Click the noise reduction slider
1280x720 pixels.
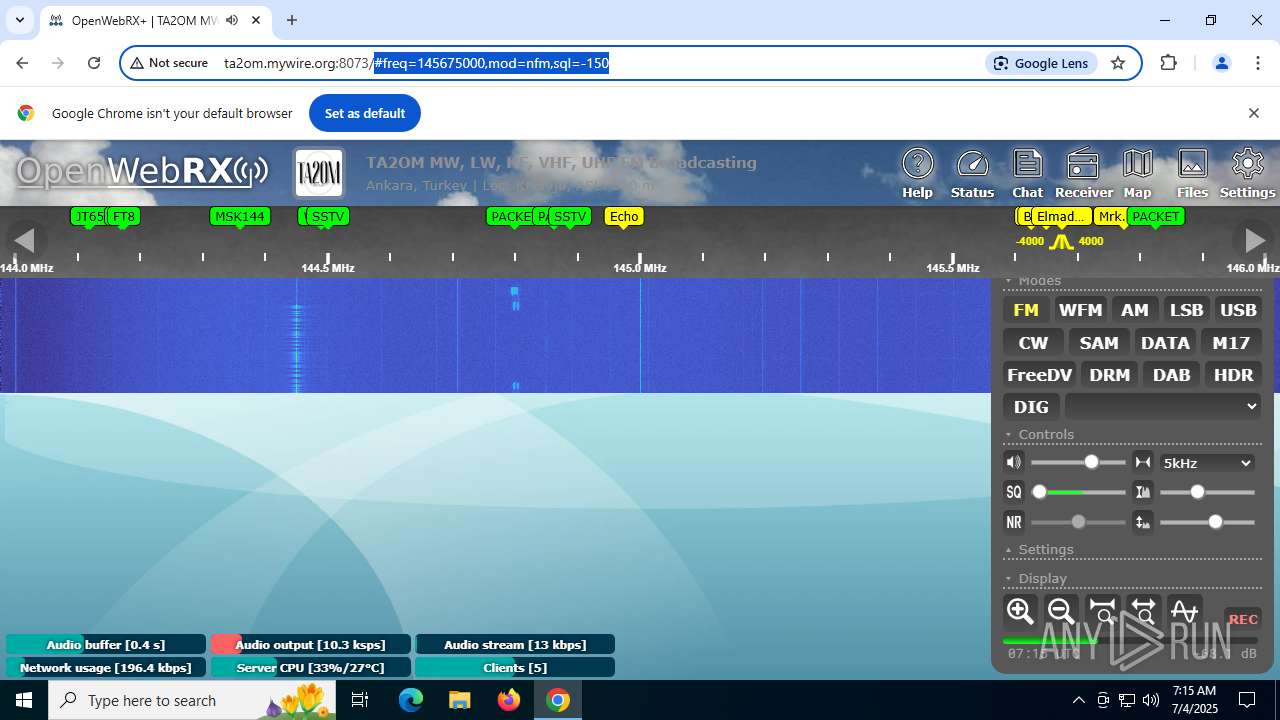point(1078,522)
